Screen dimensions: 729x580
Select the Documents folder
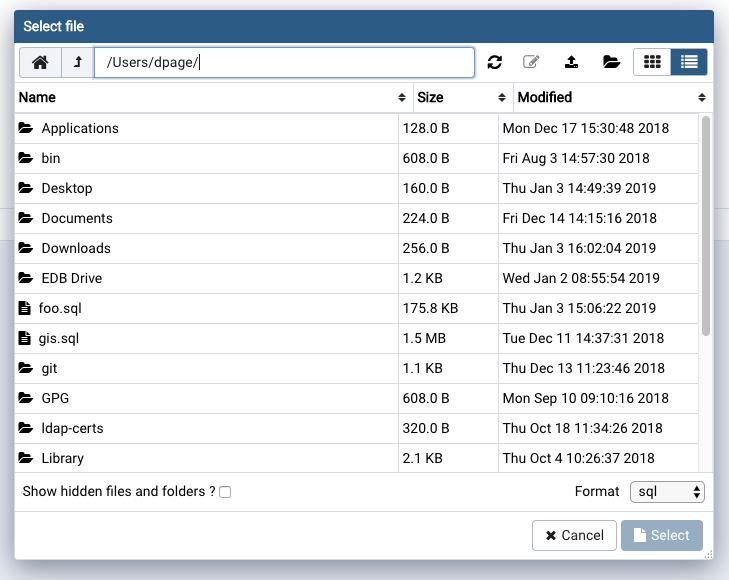[x=76, y=218]
